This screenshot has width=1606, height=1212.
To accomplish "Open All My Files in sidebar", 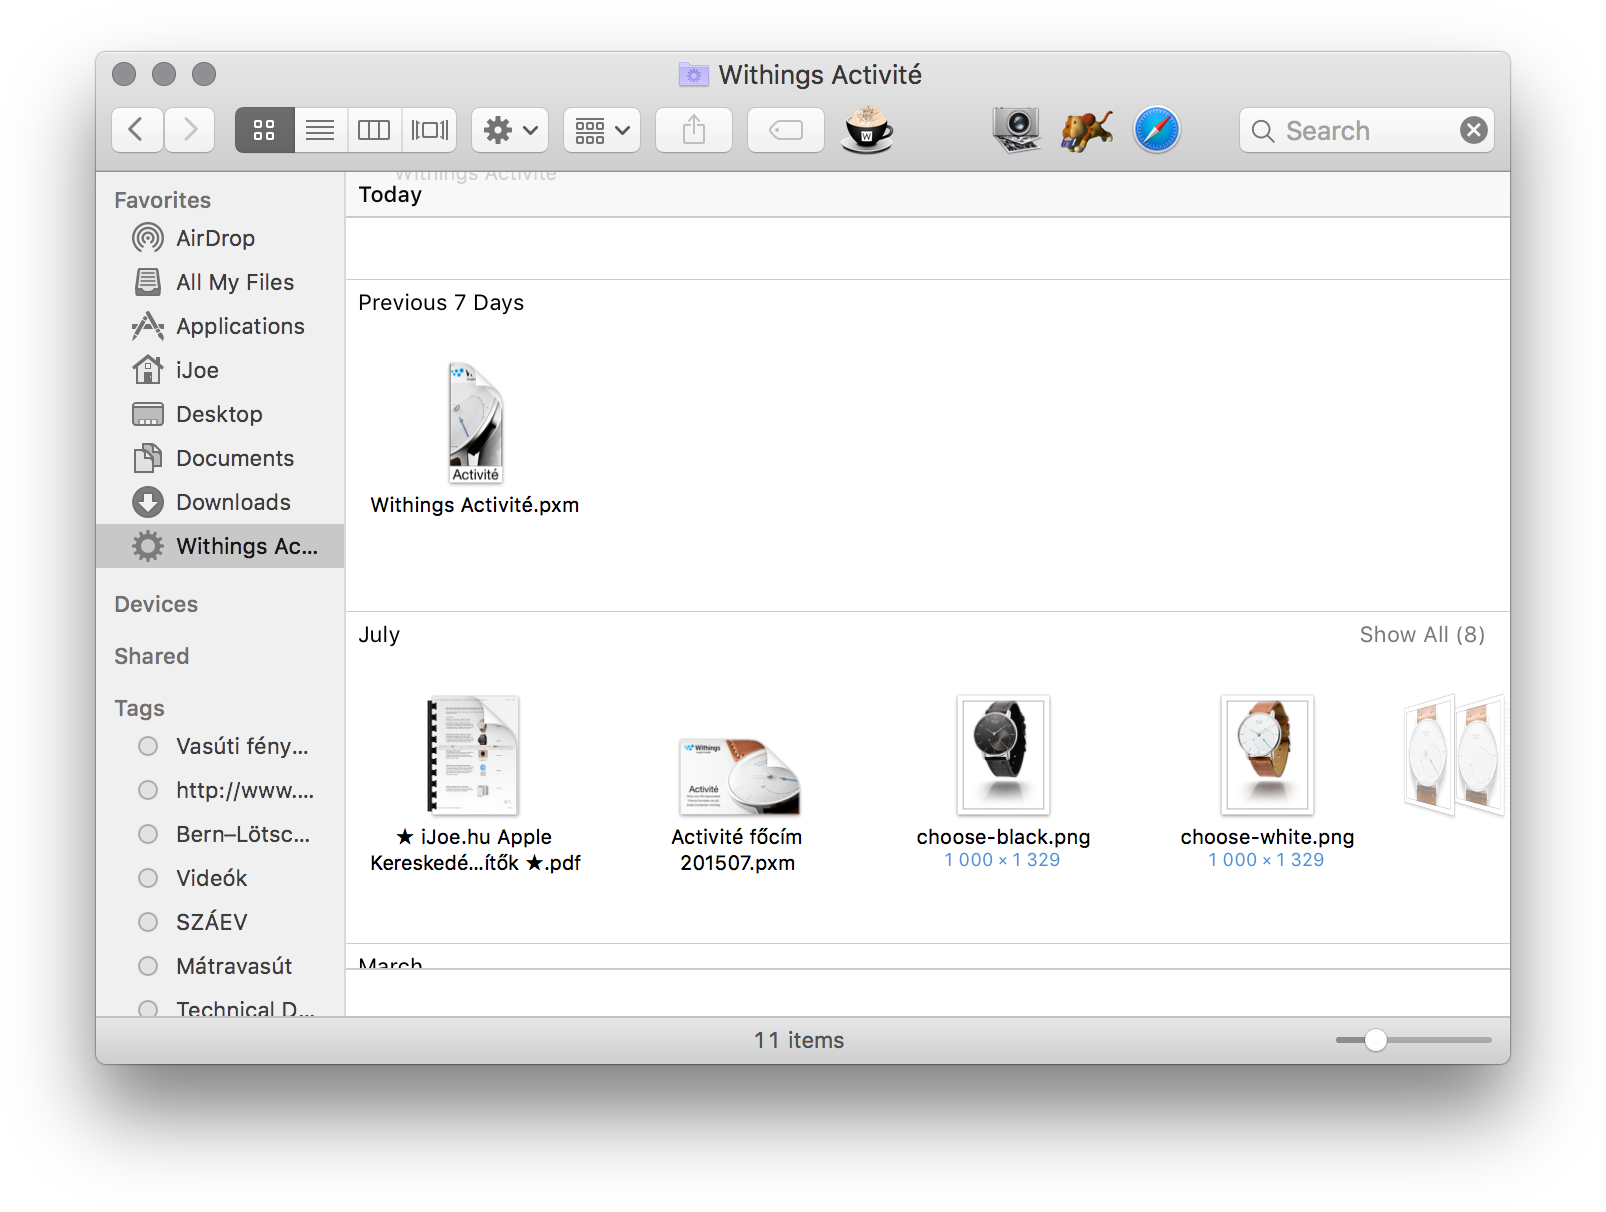I will 220,282.
